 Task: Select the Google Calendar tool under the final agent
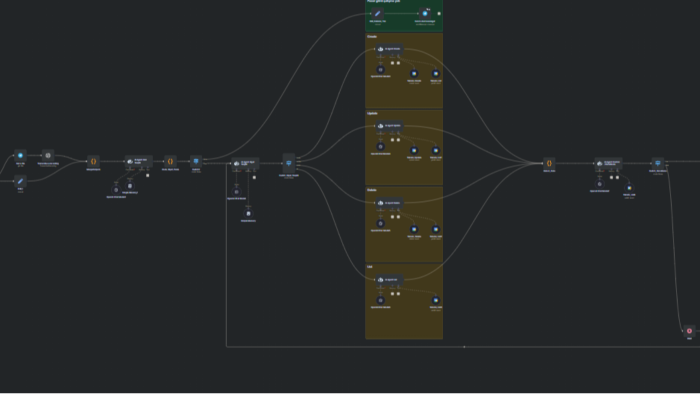(629, 188)
